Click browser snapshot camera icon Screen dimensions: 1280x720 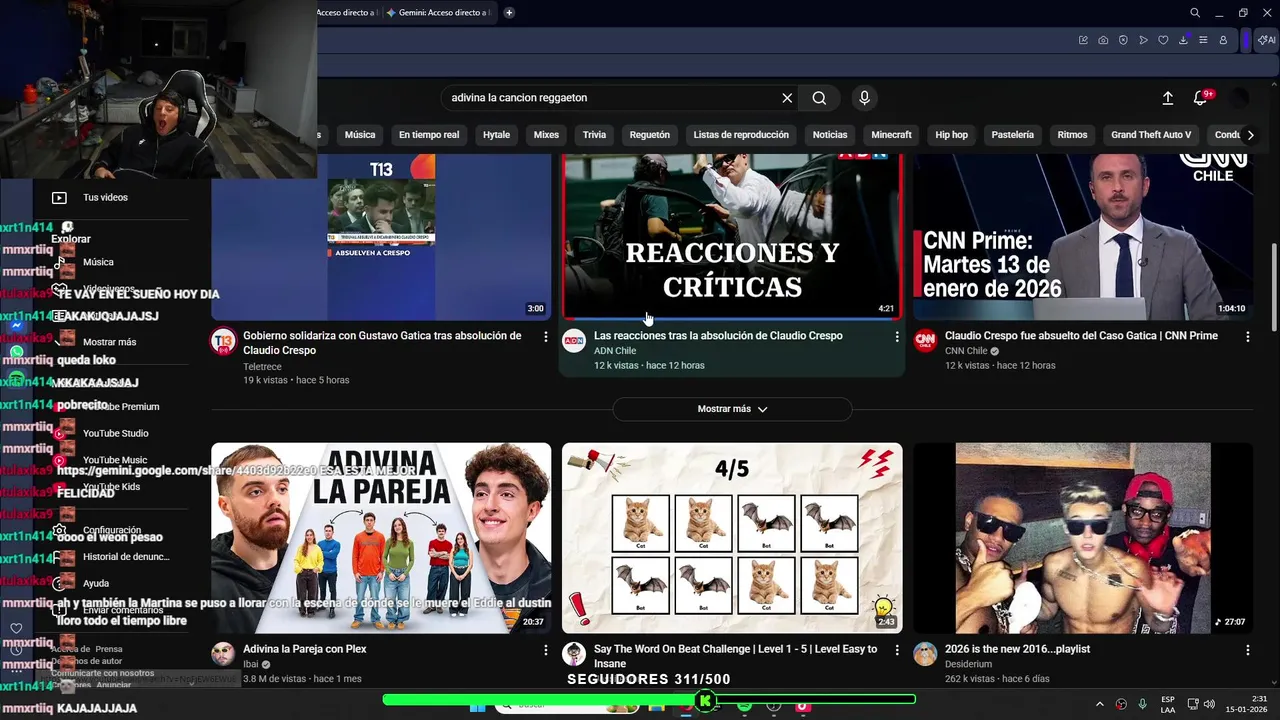point(1103,40)
